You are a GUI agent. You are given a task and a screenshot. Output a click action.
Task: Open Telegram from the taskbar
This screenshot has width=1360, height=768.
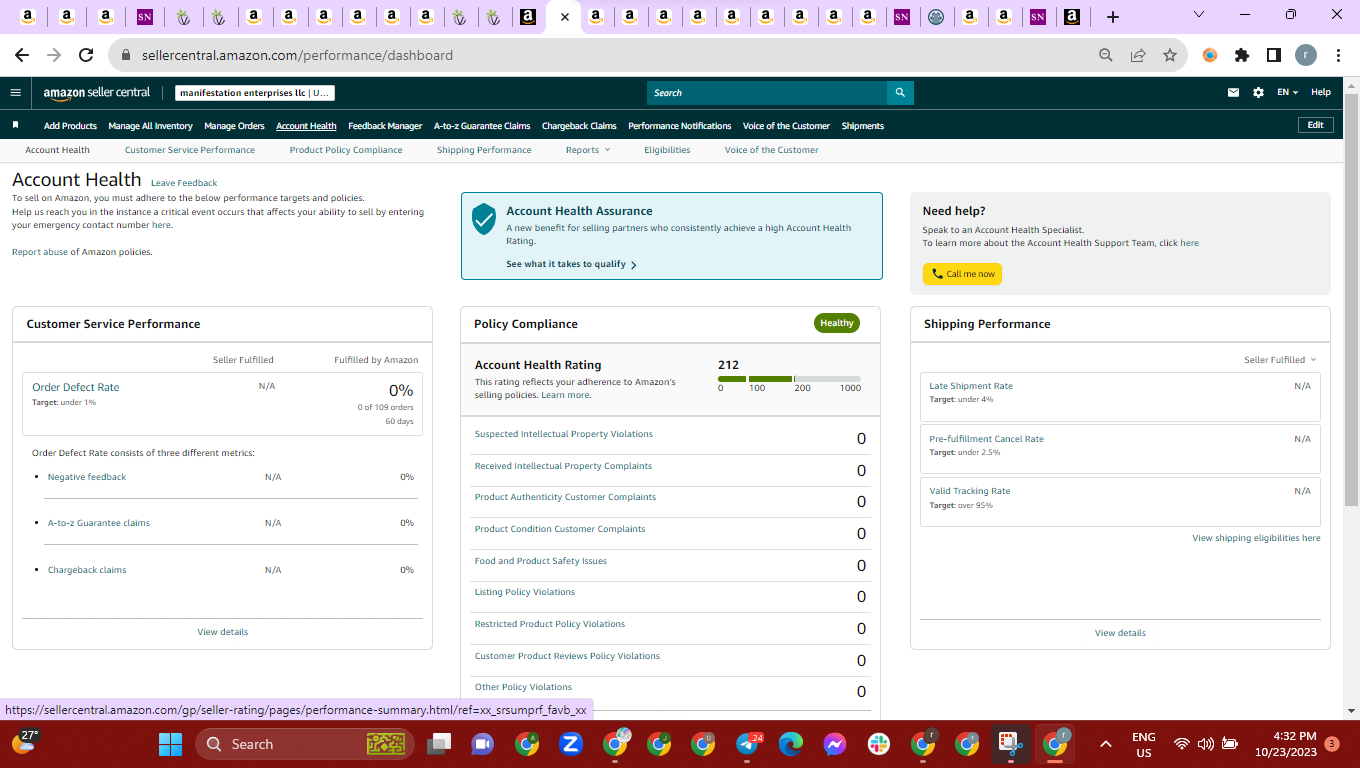(x=748, y=744)
